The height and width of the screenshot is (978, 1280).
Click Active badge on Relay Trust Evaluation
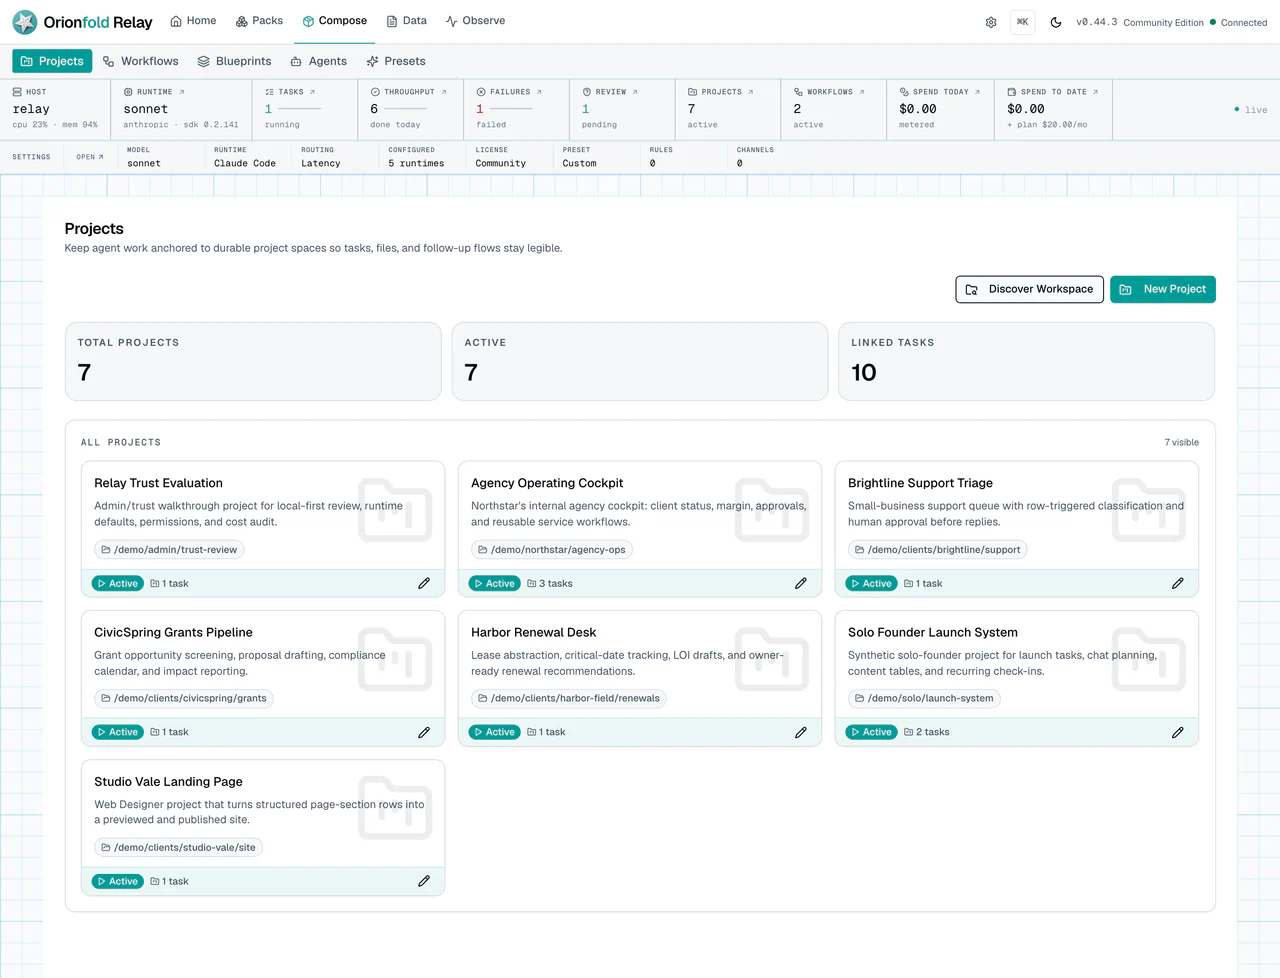click(x=118, y=583)
